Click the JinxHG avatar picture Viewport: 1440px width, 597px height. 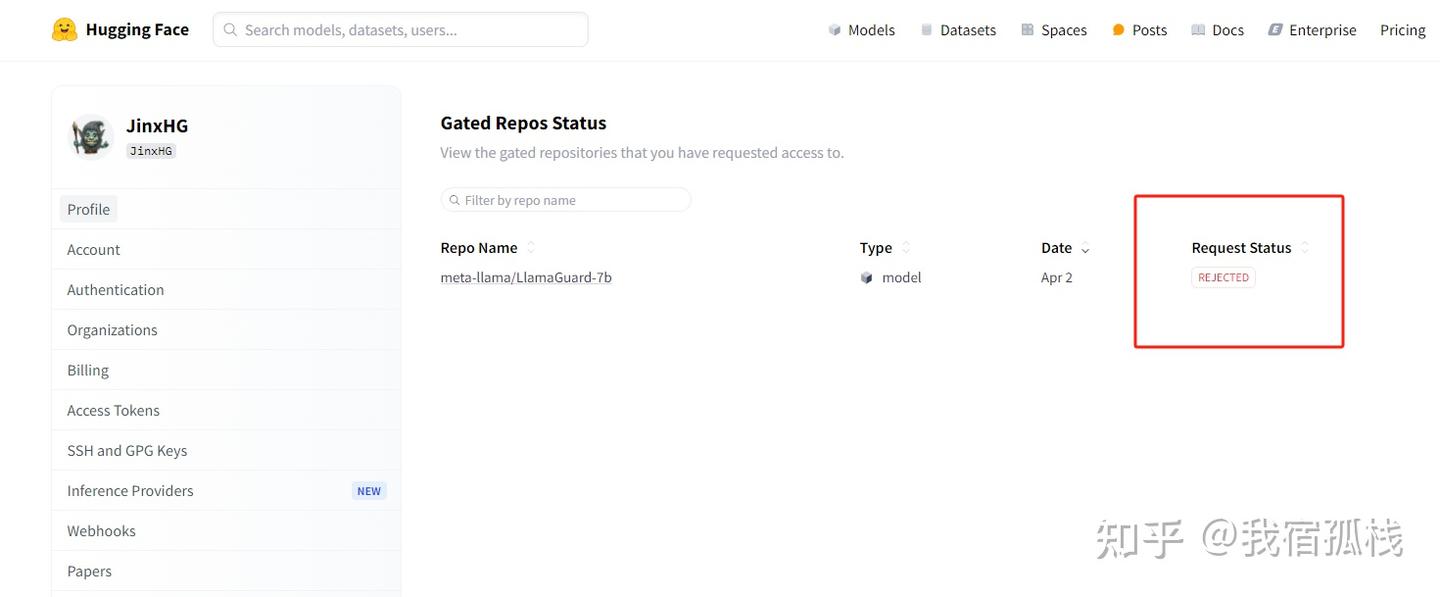90,137
